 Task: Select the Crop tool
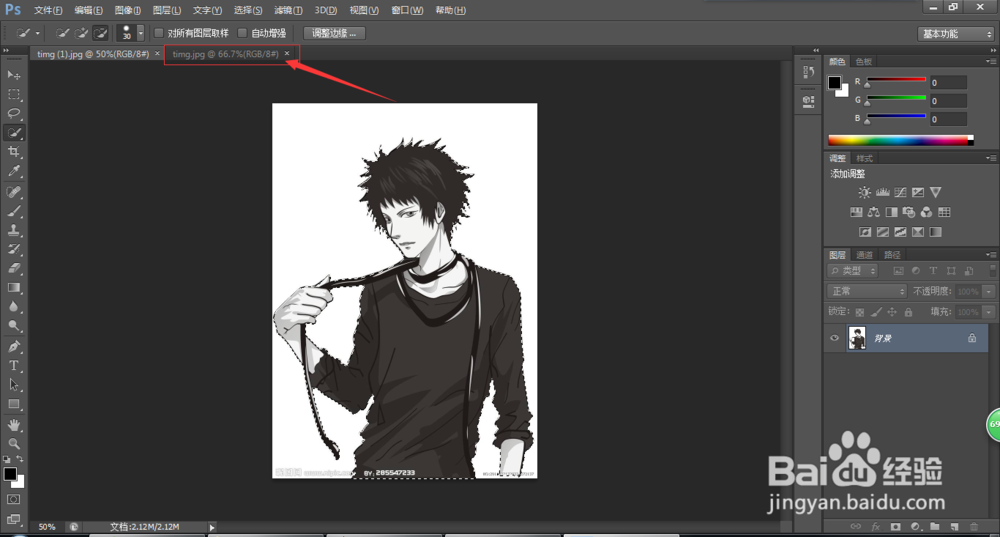[x=13, y=152]
